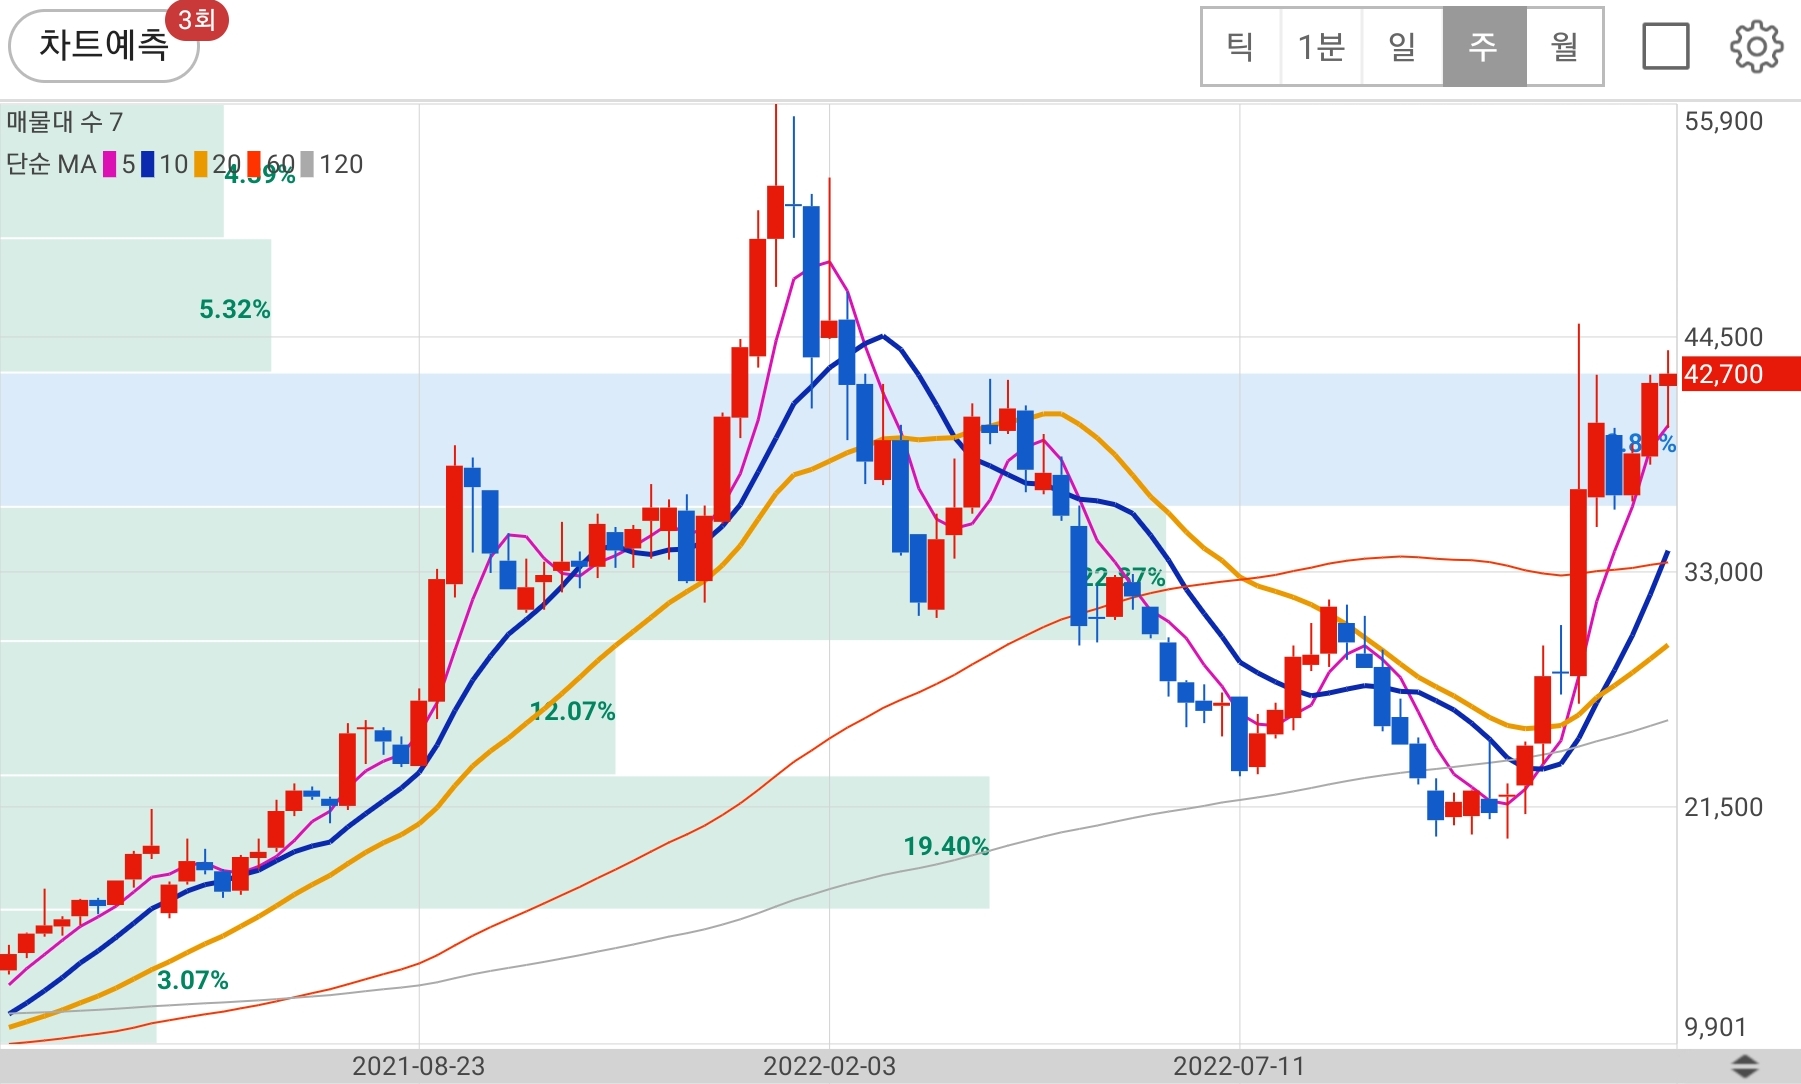Tap the 2022-07-11 date label
1801x1084 pixels.
click(x=1239, y=1066)
